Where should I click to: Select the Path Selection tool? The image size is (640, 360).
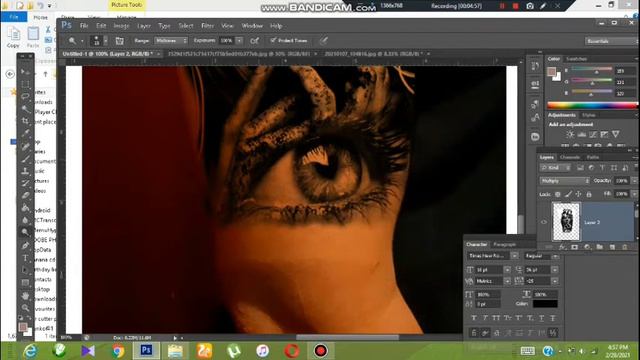click(25, 270)
